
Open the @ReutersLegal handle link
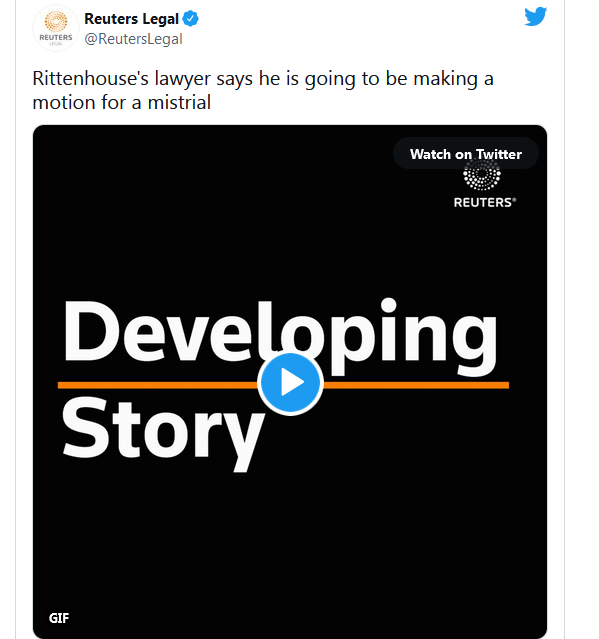133,39
